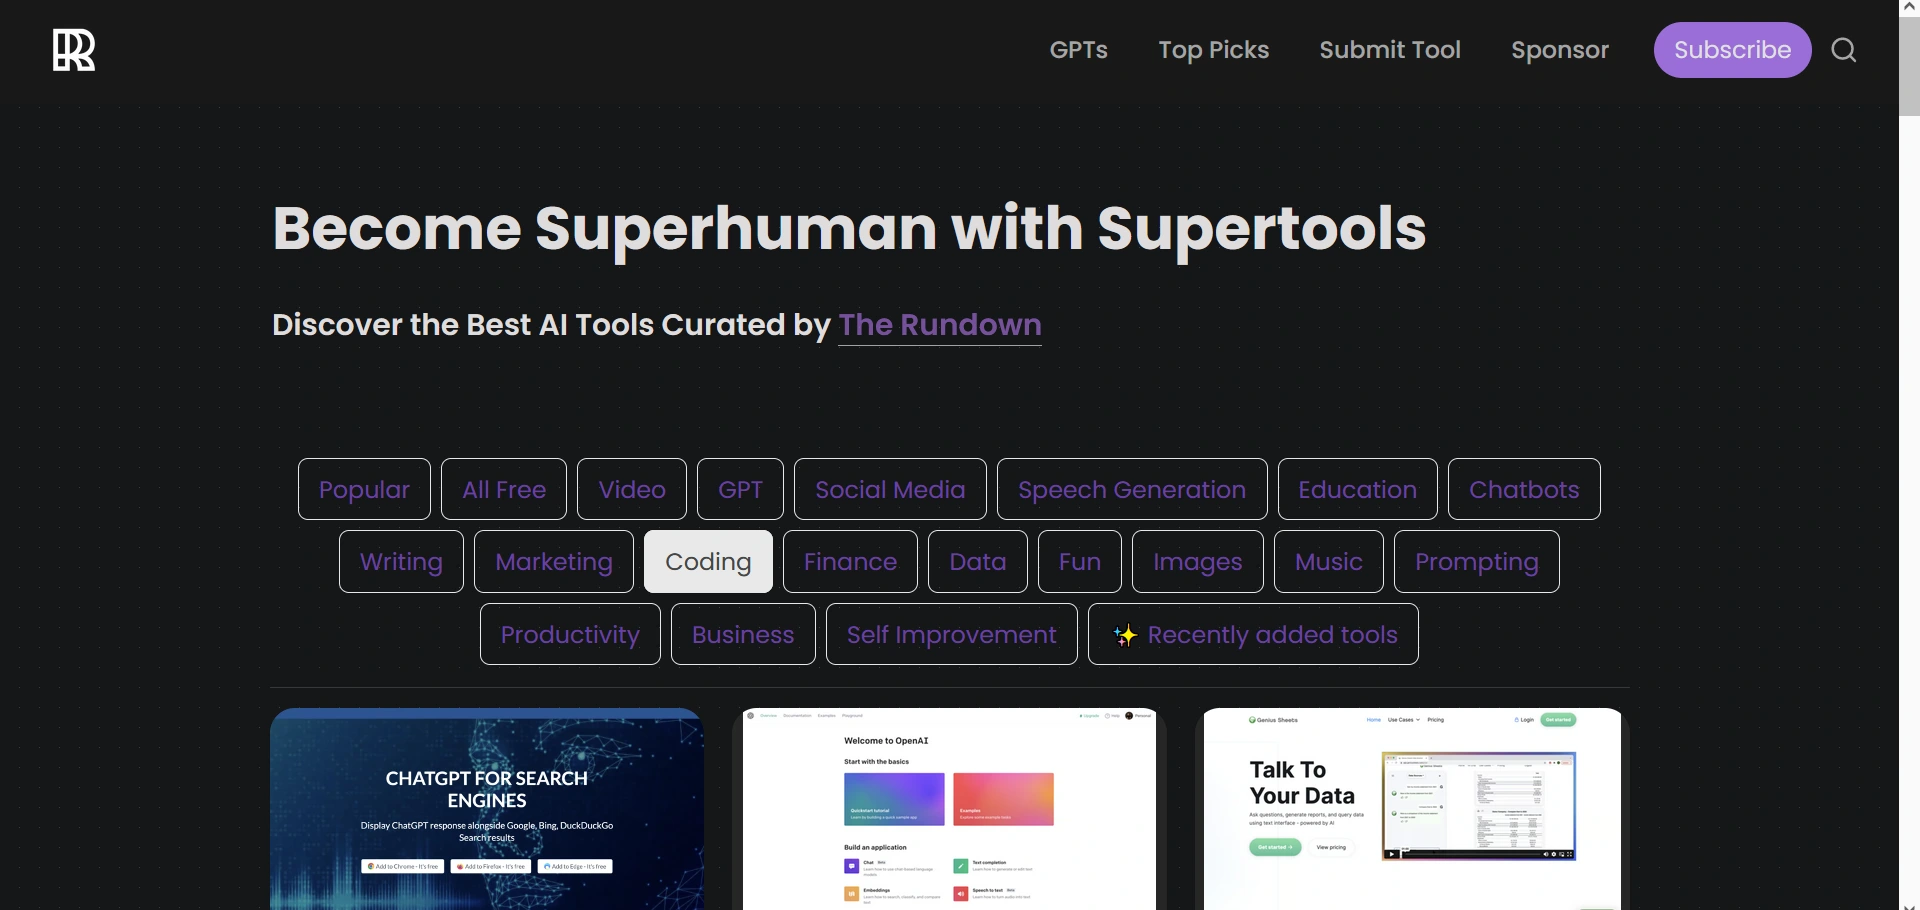The image size is (1920, 910).
Task: Select the Writing category
Action: [401, 562]
